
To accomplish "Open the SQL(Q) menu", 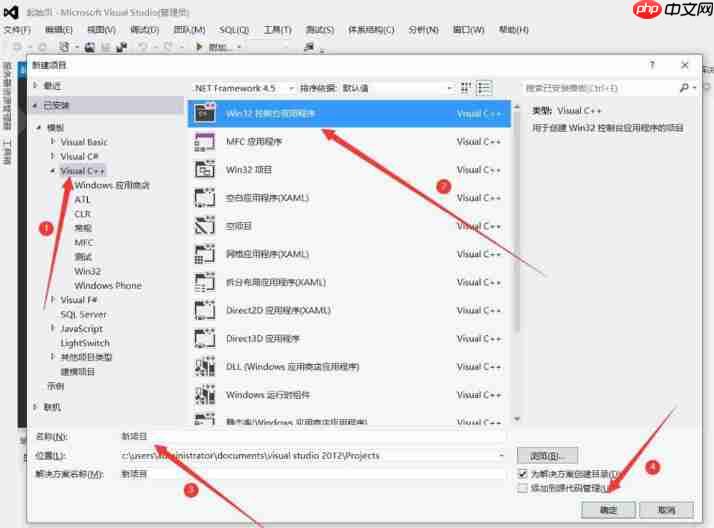I will coord(234,30).
